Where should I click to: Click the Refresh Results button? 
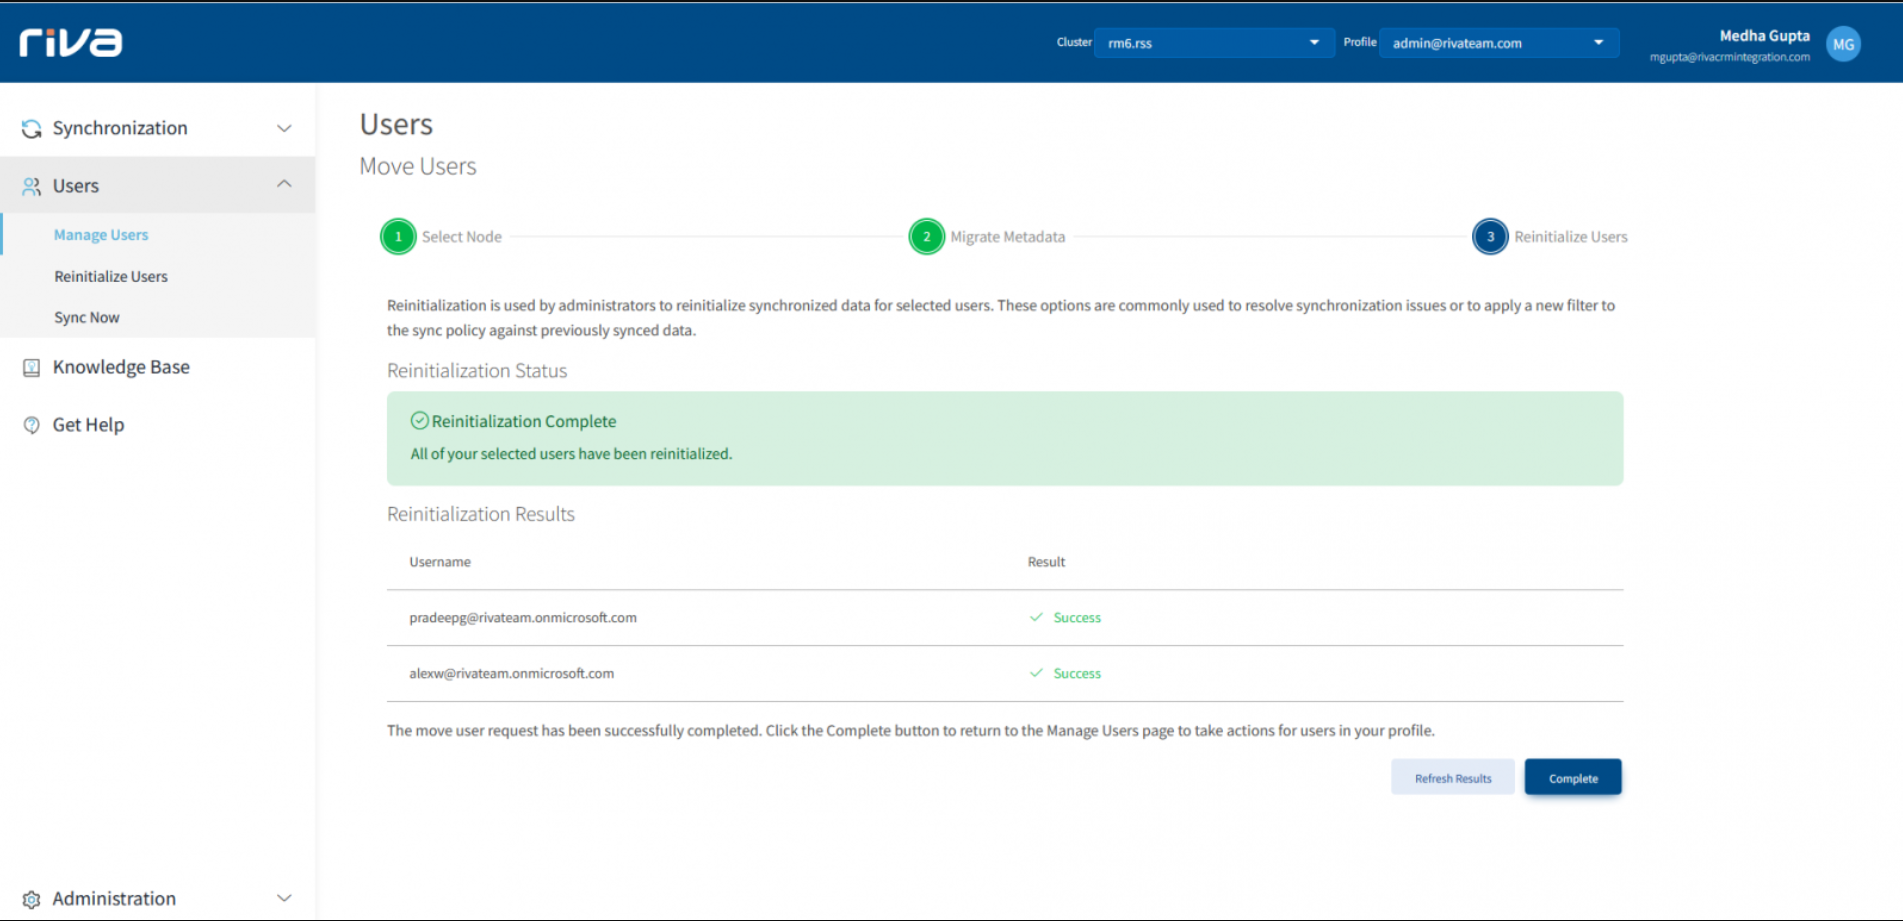[x=1452, y=778]
